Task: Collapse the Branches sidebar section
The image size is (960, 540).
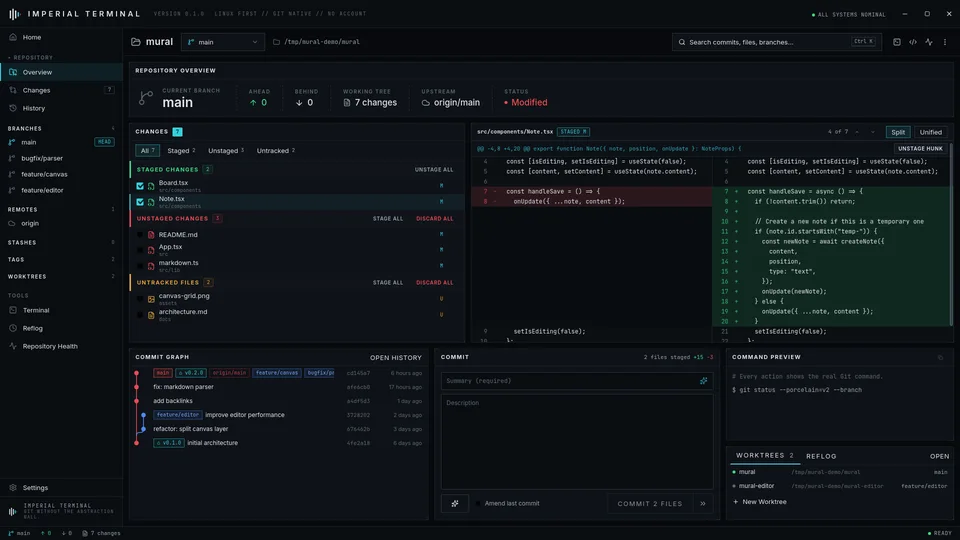Action: pos(61,129)
